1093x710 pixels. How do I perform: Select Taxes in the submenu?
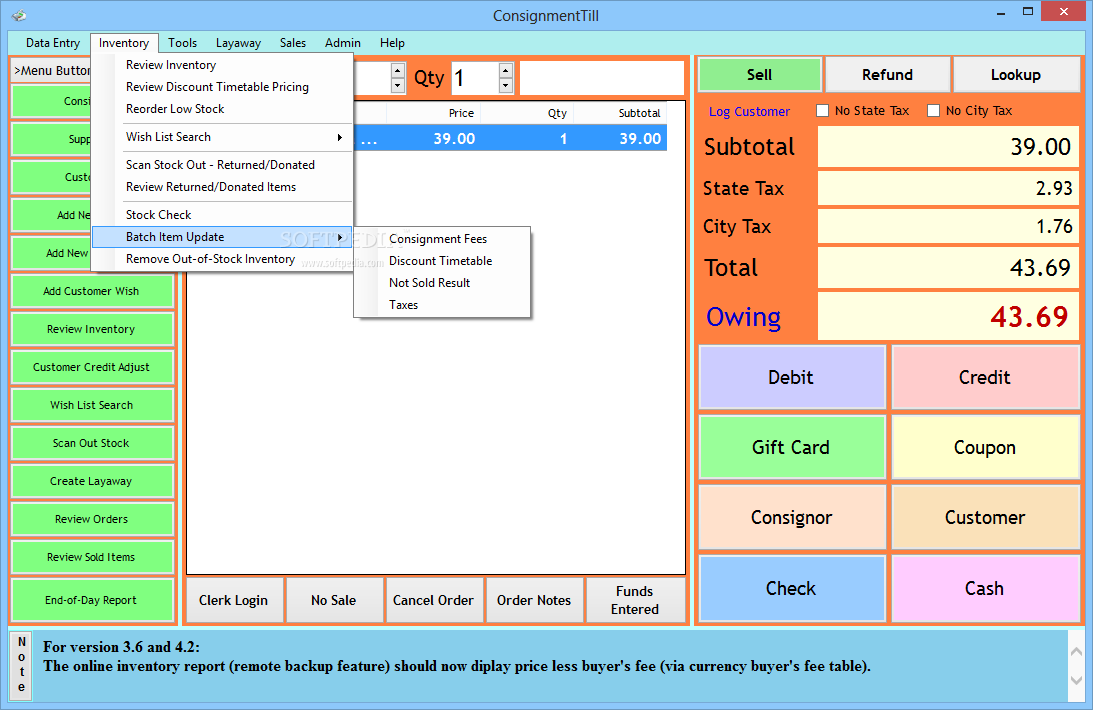442,305
